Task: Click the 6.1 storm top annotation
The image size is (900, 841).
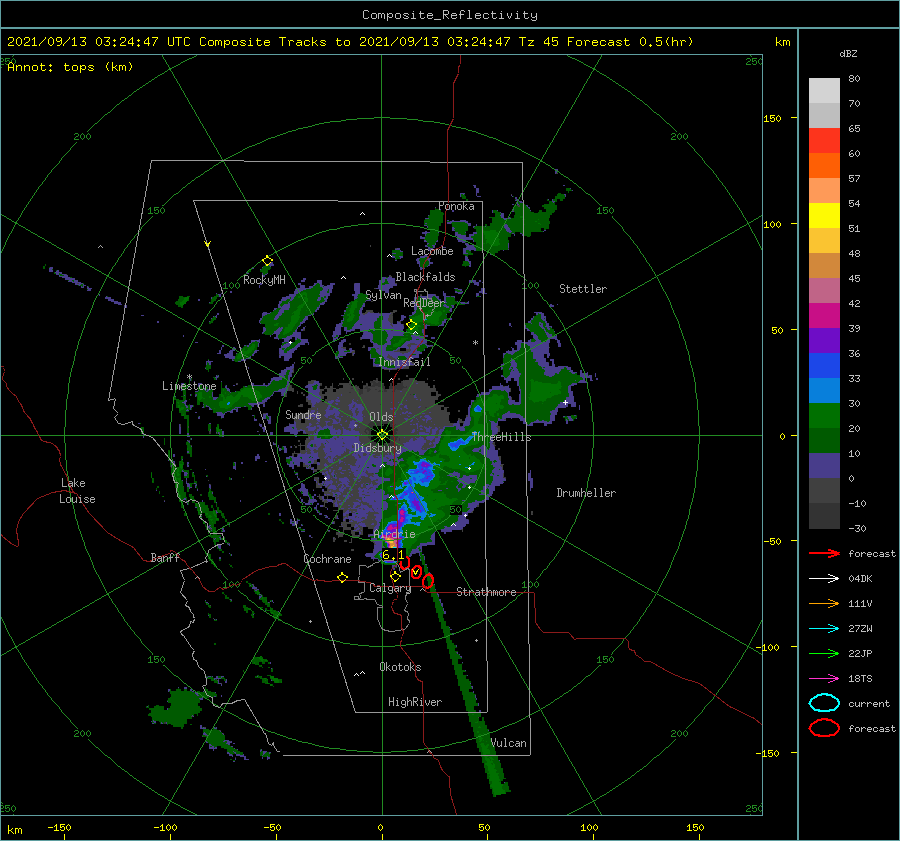Action: click(x=393, y=555)
